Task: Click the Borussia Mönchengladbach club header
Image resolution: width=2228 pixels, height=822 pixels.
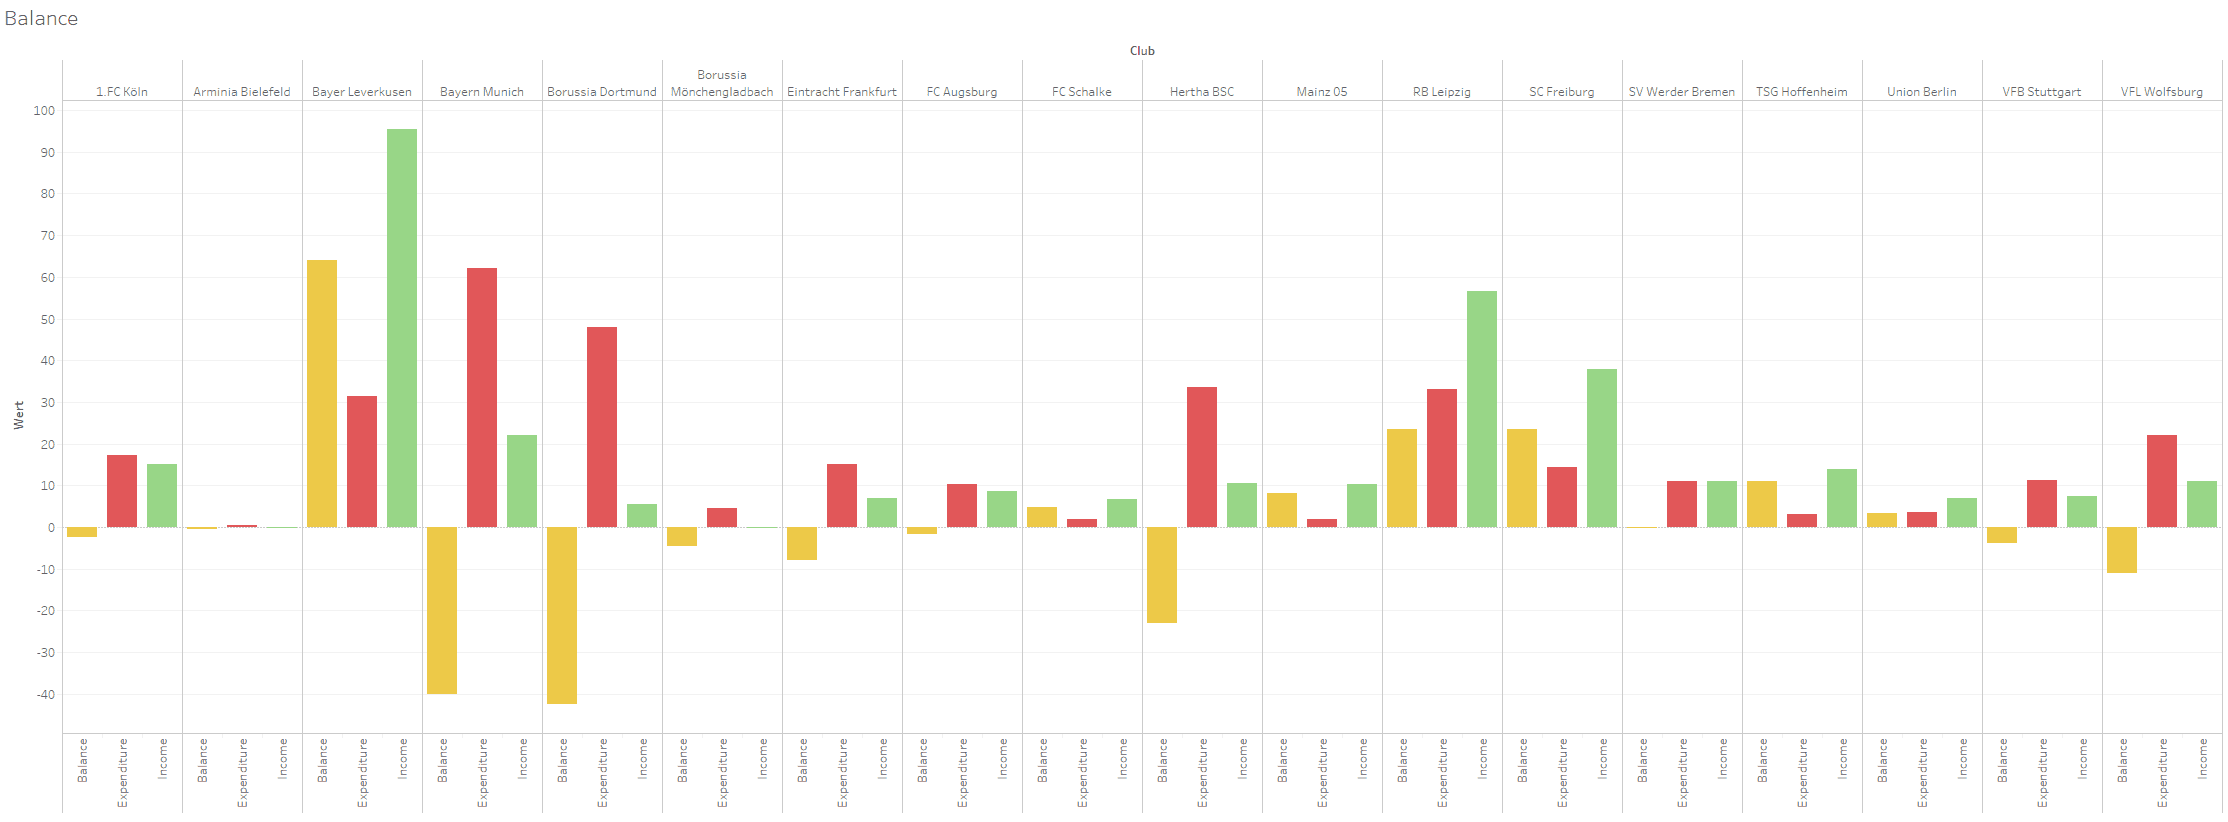Action: click(722, 83)
